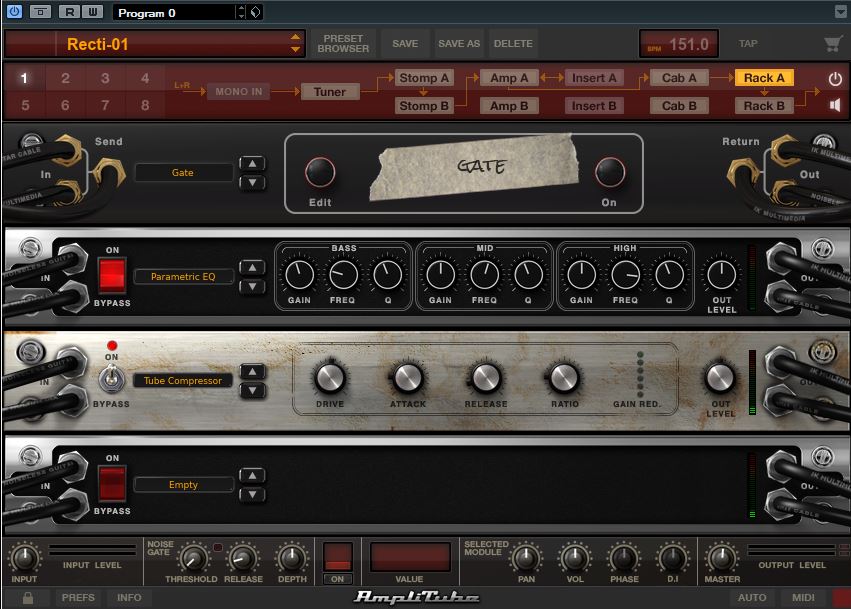This screenshot has width=851, height=609.
Task: Open the Program 0 dropdown
Action: 240,12
